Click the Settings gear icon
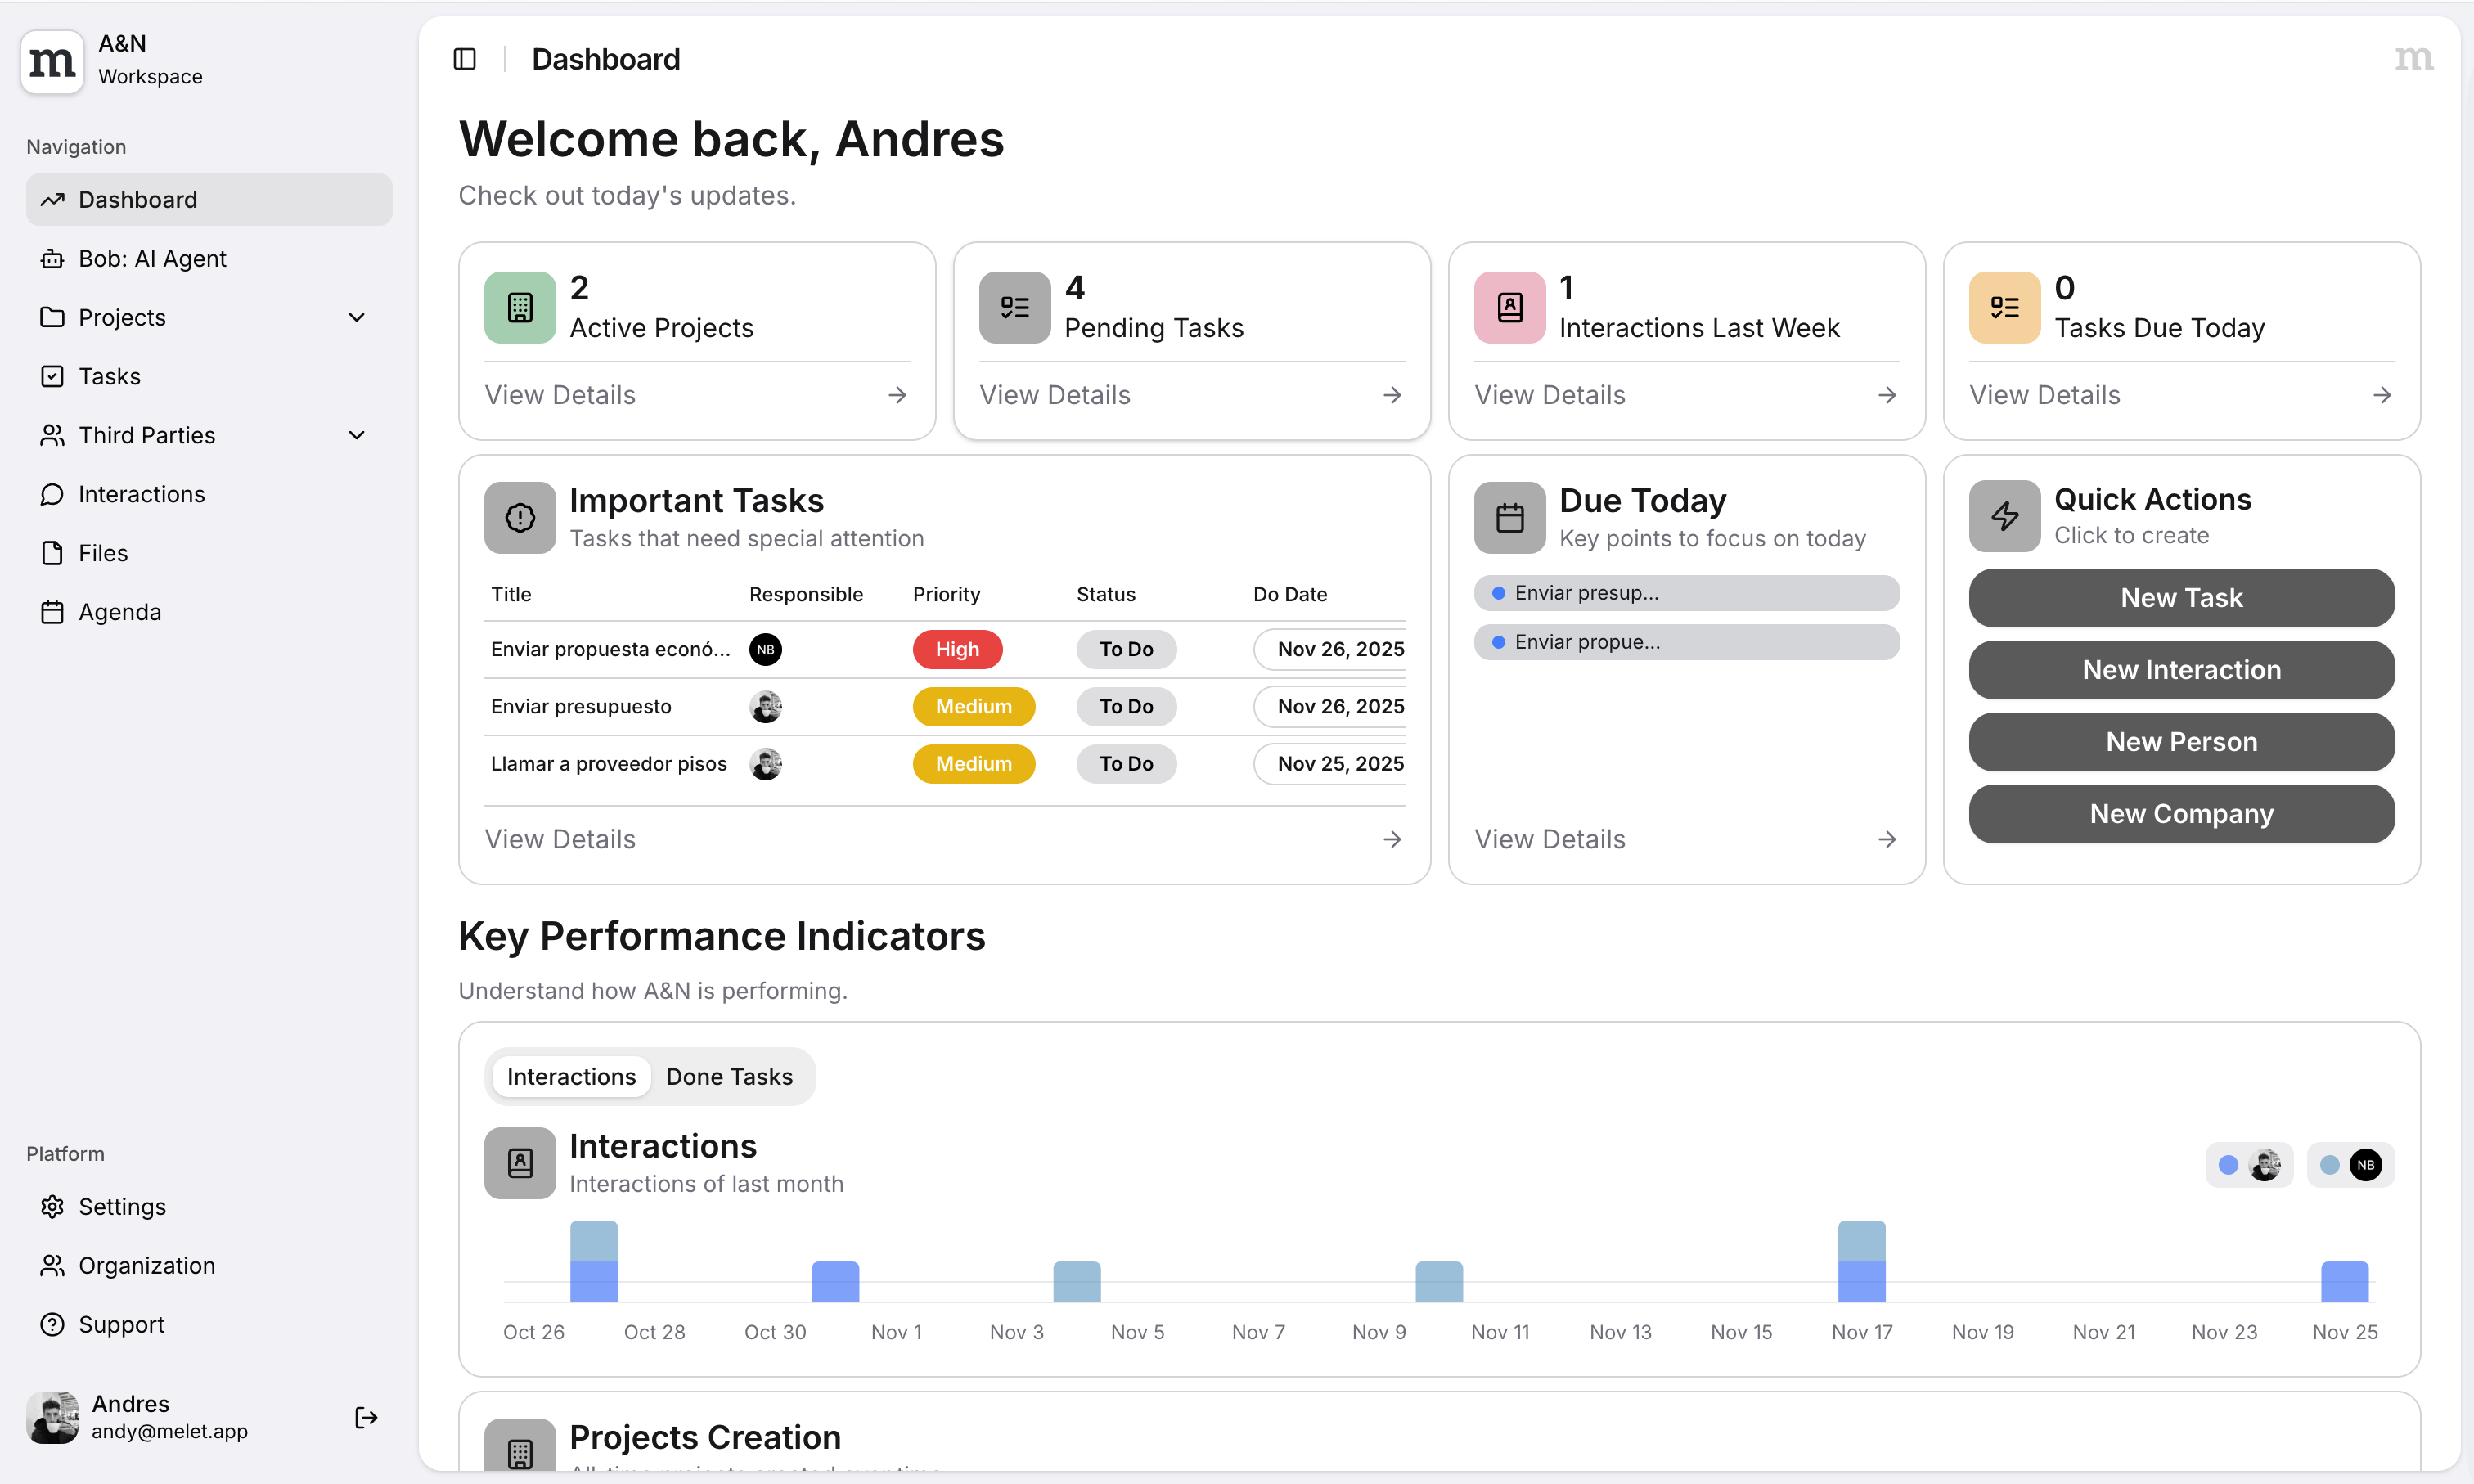The width and height of the screenshot is (2474, 1484). point(51,1207)
